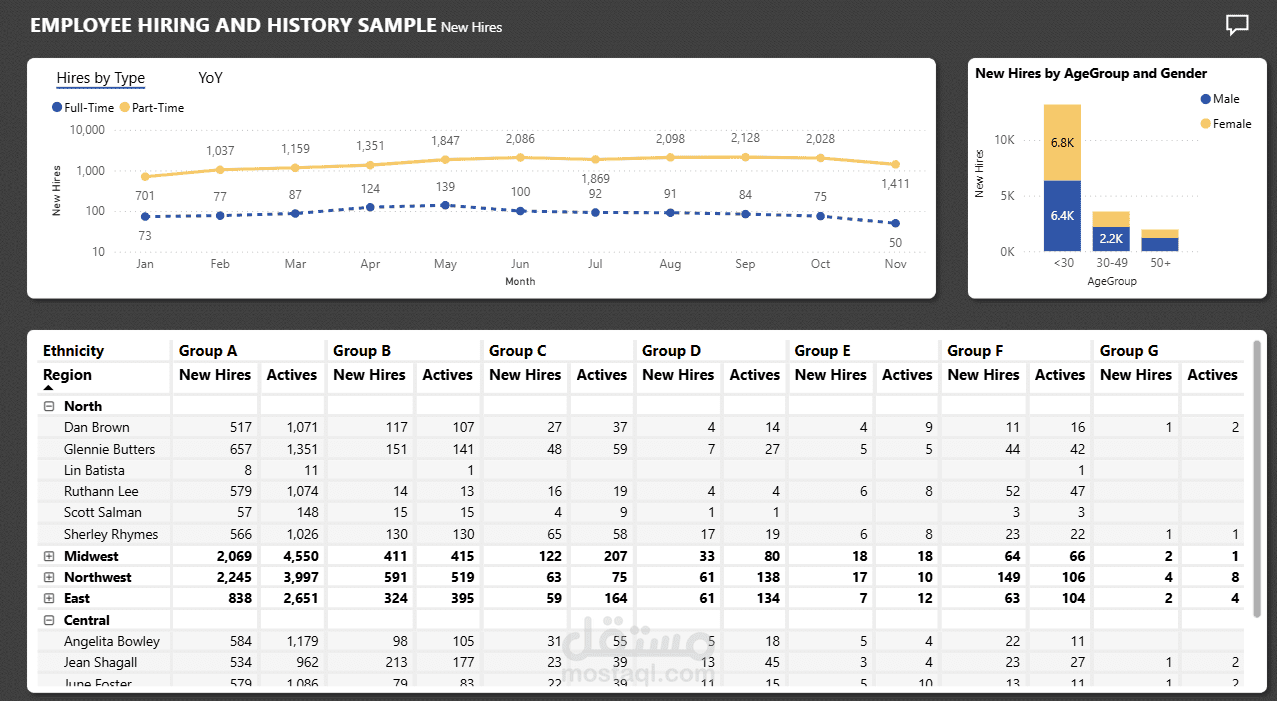Image resolution: width=1277 pixels, height=701 pixels.
Task: Switch to the Hires by Type tab
Action: tap(100, 77)
